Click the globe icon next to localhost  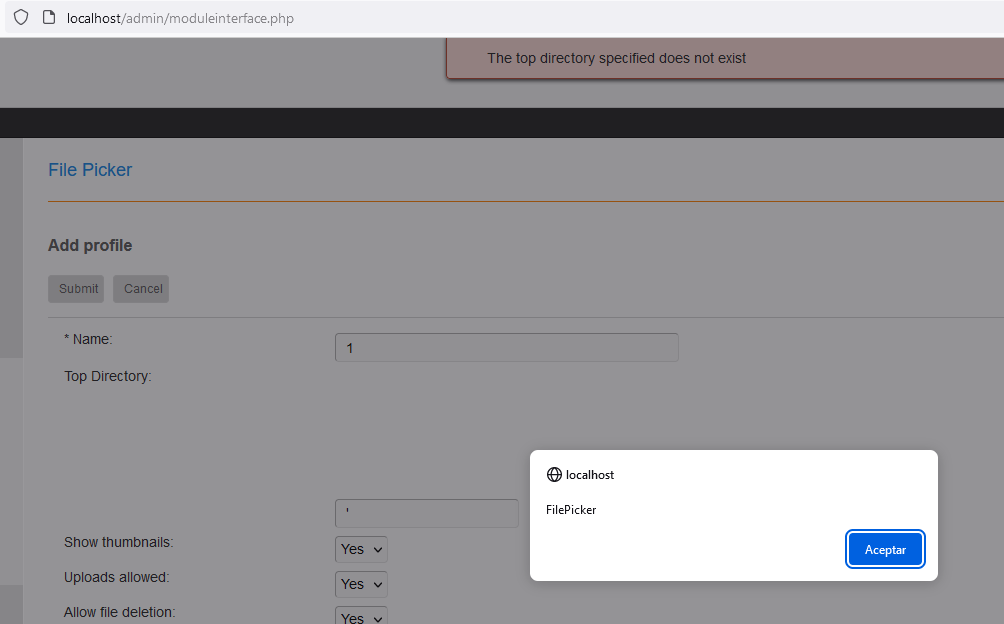[x=554, y=475]
